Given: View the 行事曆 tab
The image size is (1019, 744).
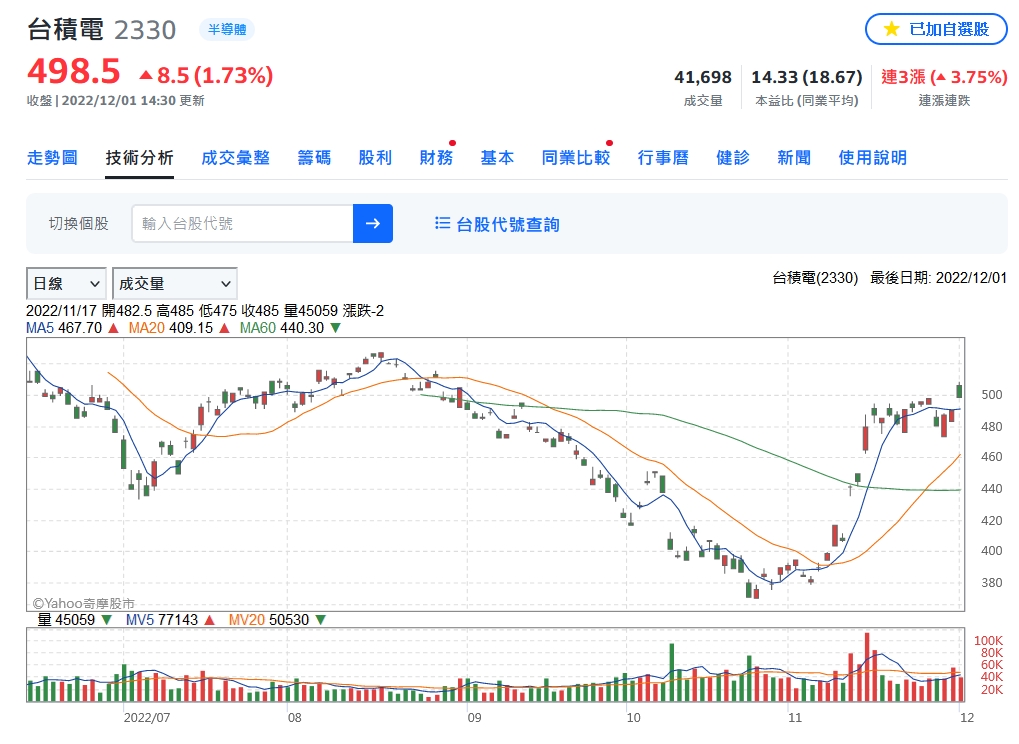Looking at the screenshot, I should [x=663, y=157].
